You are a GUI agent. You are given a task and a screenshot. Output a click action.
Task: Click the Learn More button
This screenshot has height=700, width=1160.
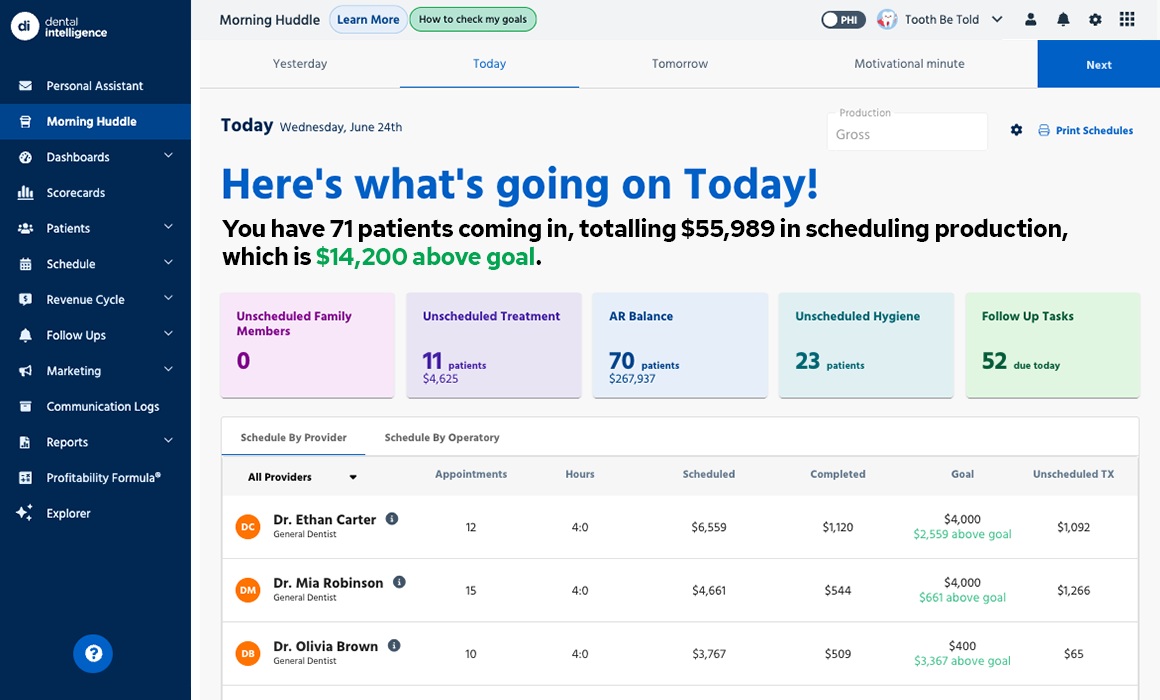[368, 20]
